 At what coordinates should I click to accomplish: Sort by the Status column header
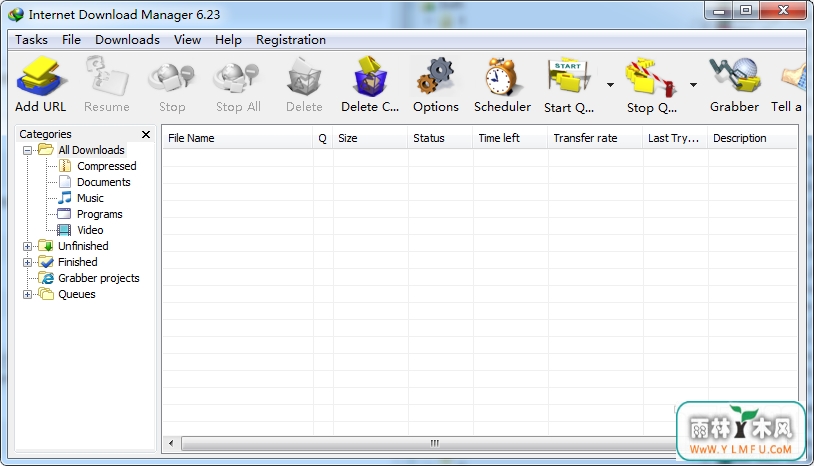440,138
